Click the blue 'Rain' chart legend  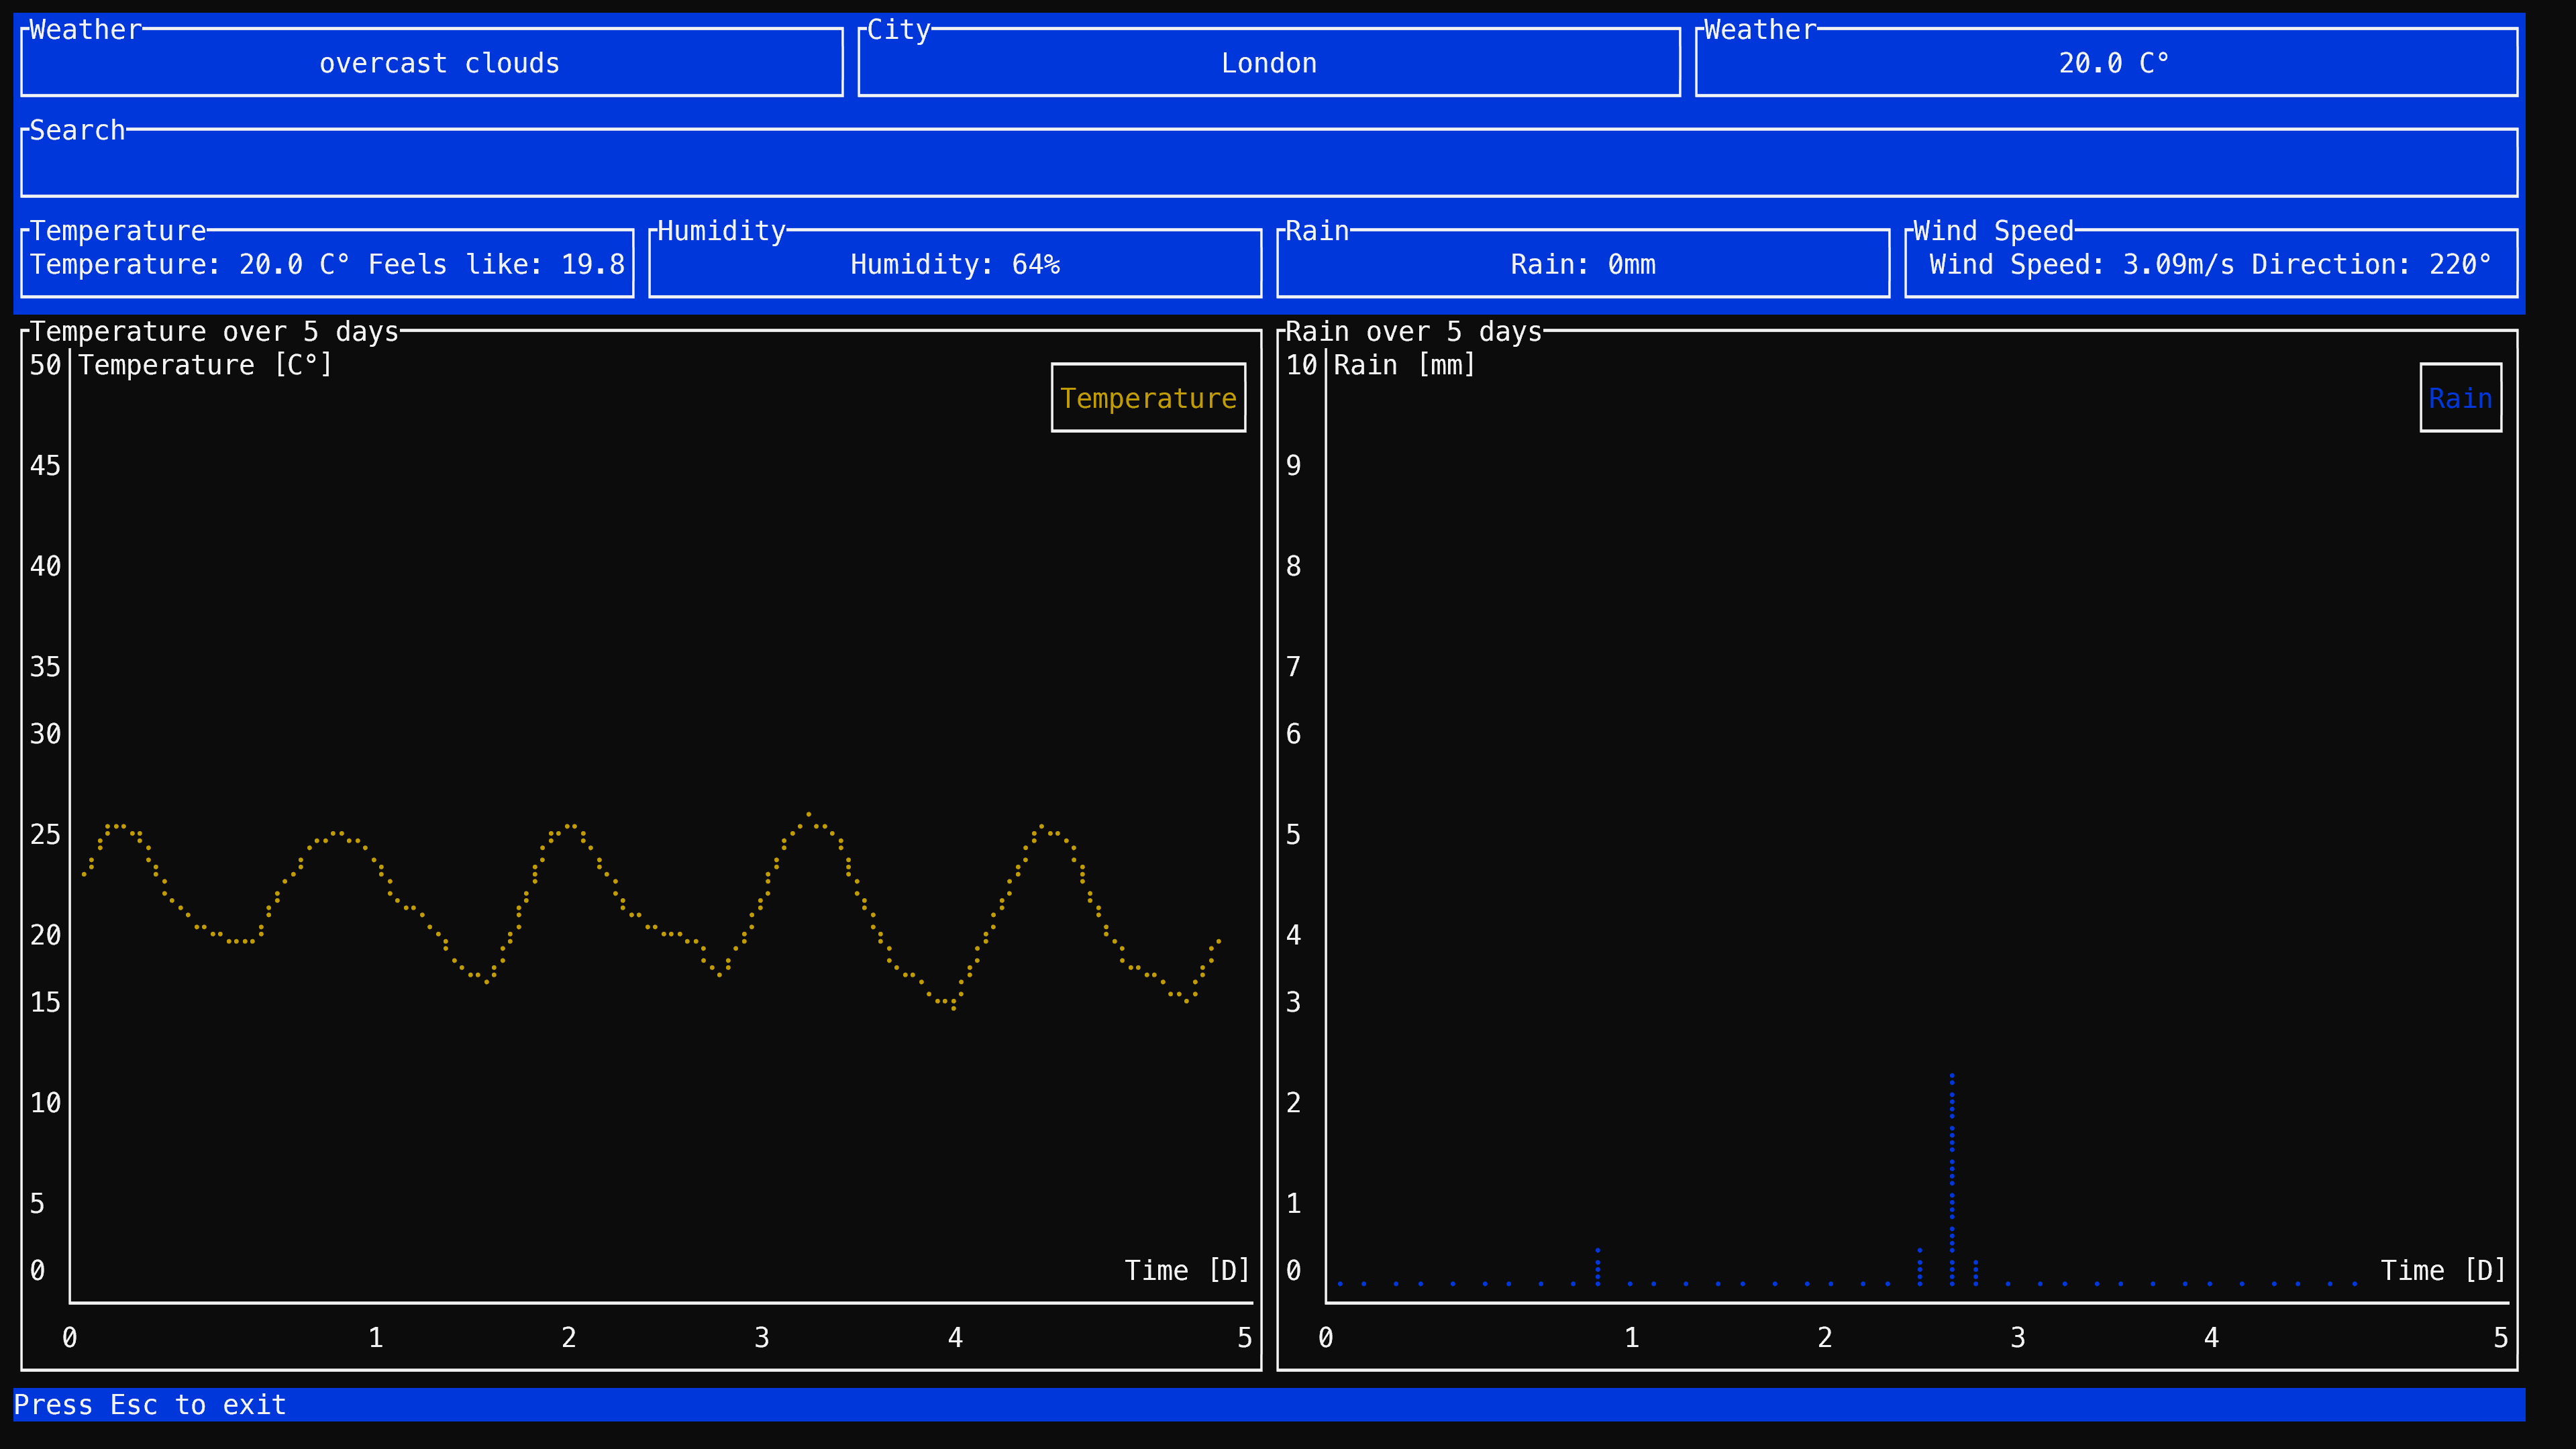2460,398
